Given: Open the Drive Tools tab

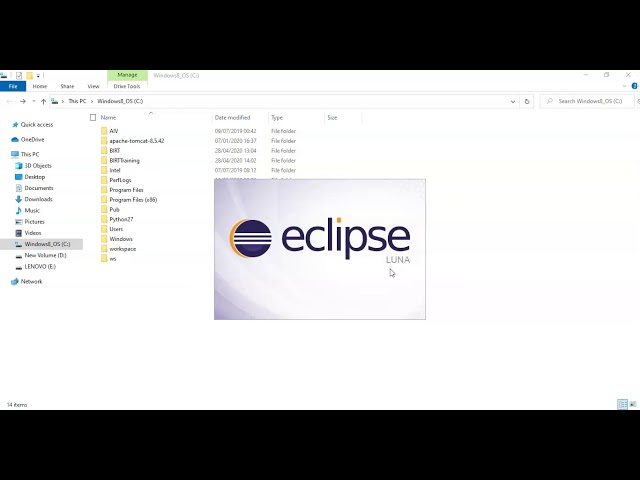Looking at the screenshot, I should click(x=127, y=86).
